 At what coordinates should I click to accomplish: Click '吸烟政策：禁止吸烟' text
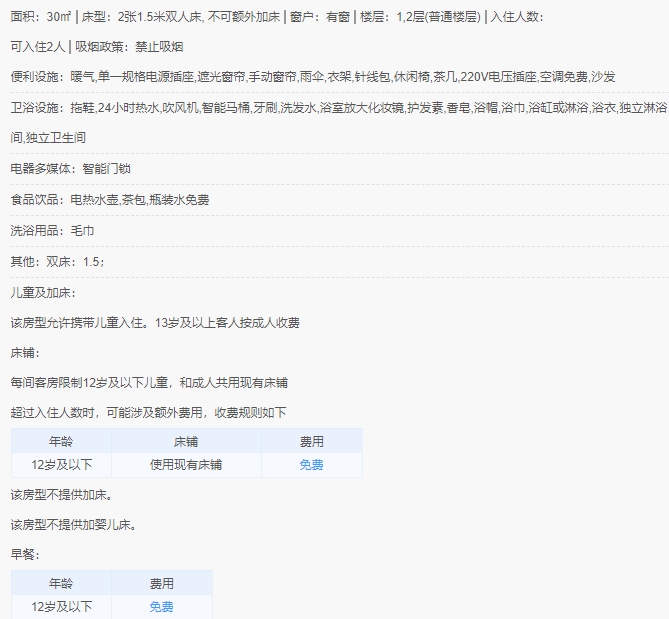click(x=129, y=47)
